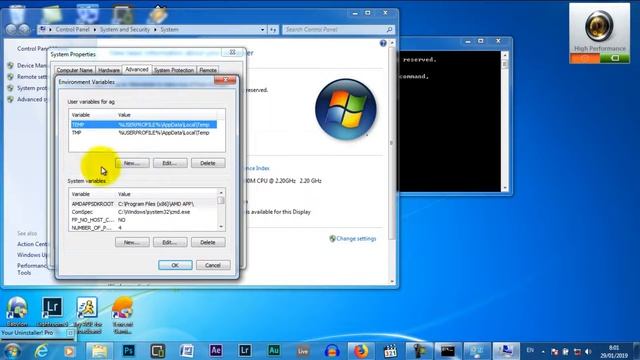This screenshot has width=640, height=360.
Task: Click refresh button beside address bar
Action: point(273,29)
